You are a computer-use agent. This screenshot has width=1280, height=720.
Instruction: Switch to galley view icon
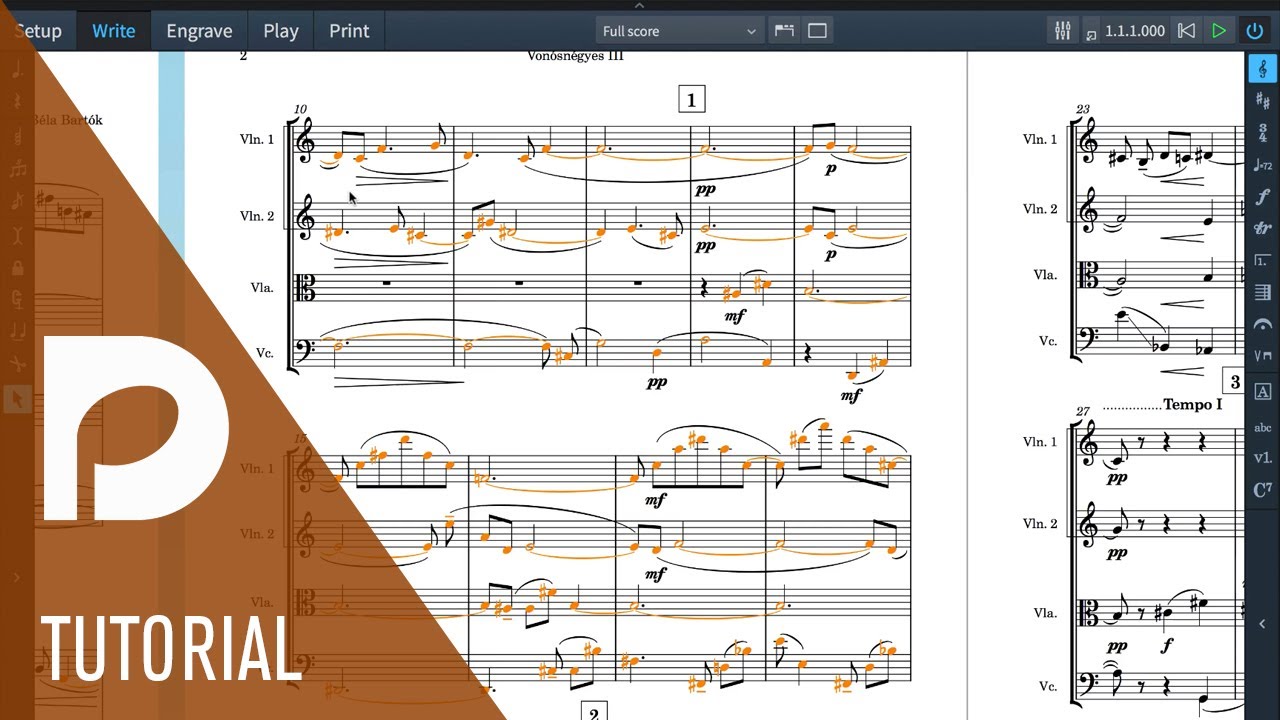point(784,31)
